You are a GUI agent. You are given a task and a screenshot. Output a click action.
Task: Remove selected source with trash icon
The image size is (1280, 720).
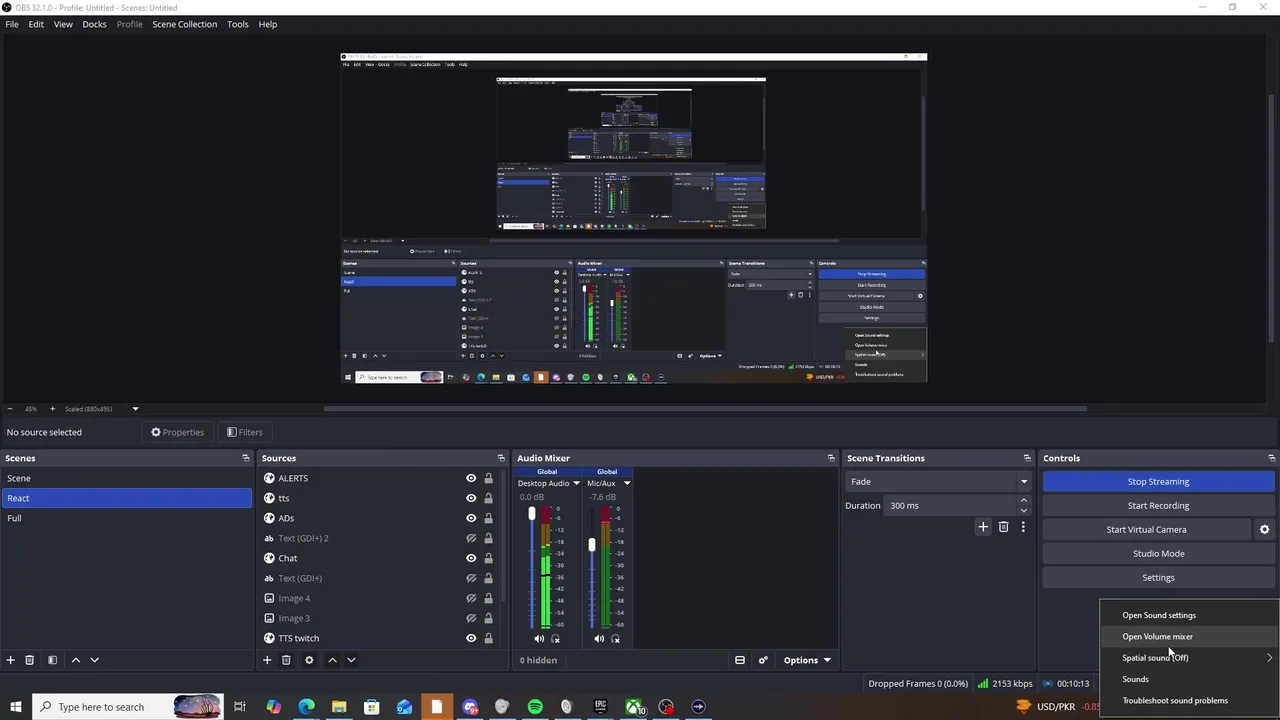tap(286, 660)
